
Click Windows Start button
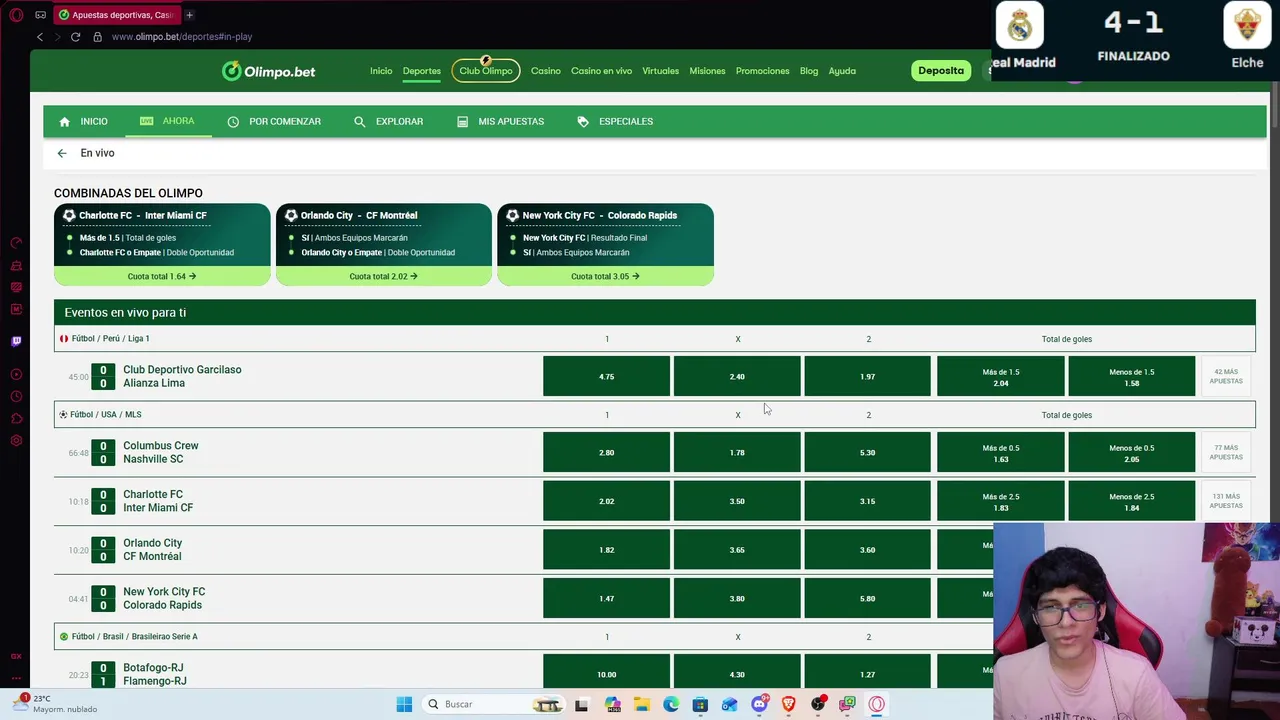click(x=404, y=704)
